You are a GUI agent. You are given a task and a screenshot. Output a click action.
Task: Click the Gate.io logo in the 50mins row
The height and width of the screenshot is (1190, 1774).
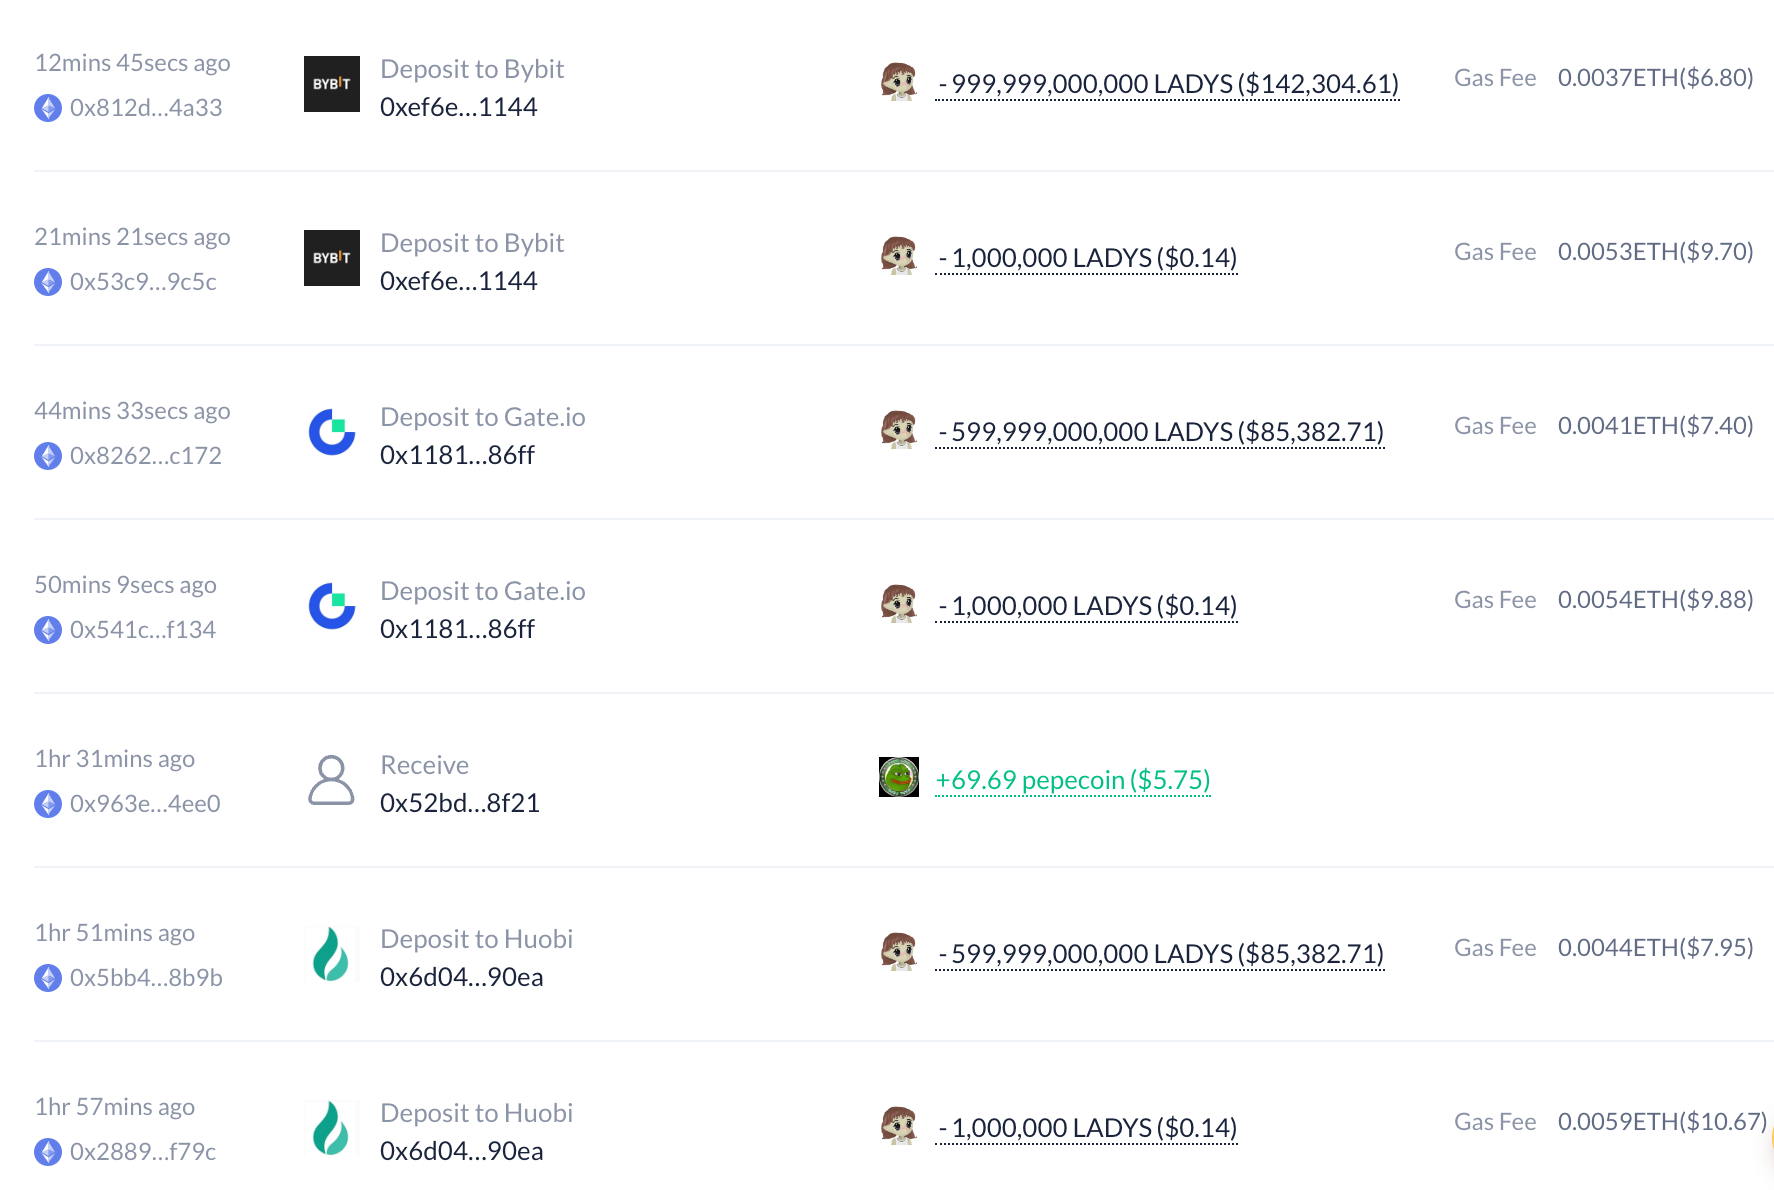coord(331,606)
